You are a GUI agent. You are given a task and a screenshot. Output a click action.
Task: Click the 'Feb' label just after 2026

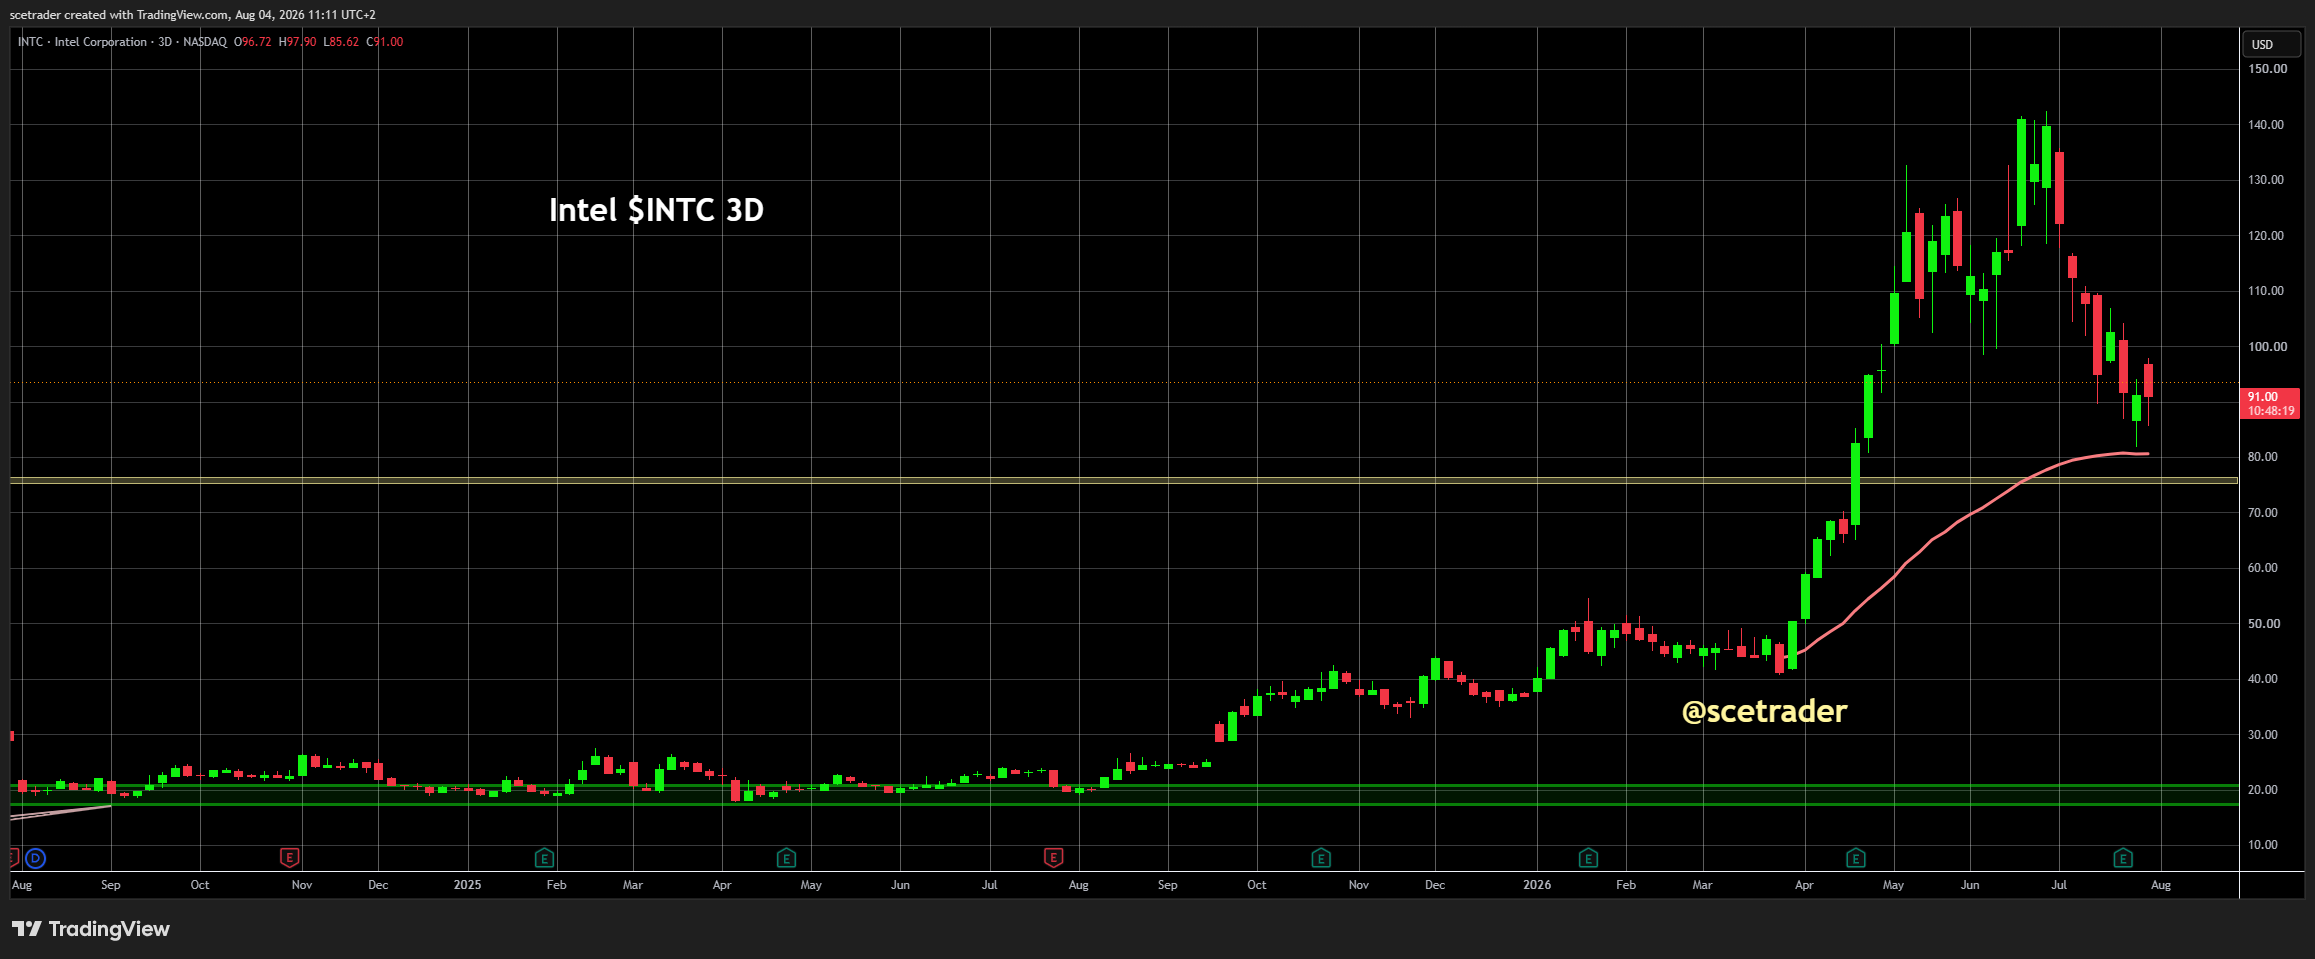pyautogui.click(x=1626, y=885)
